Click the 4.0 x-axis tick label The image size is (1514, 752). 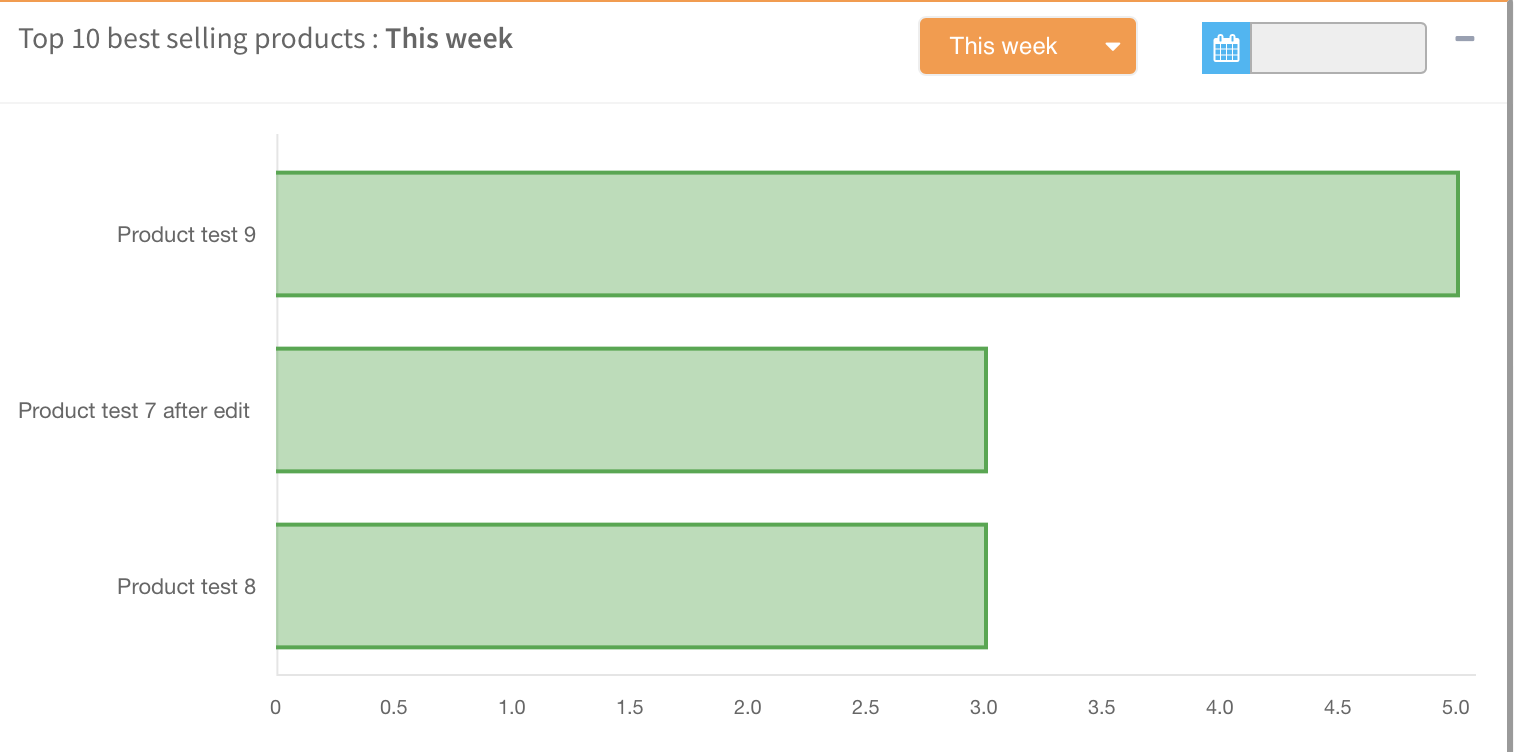pos(1220,708)
